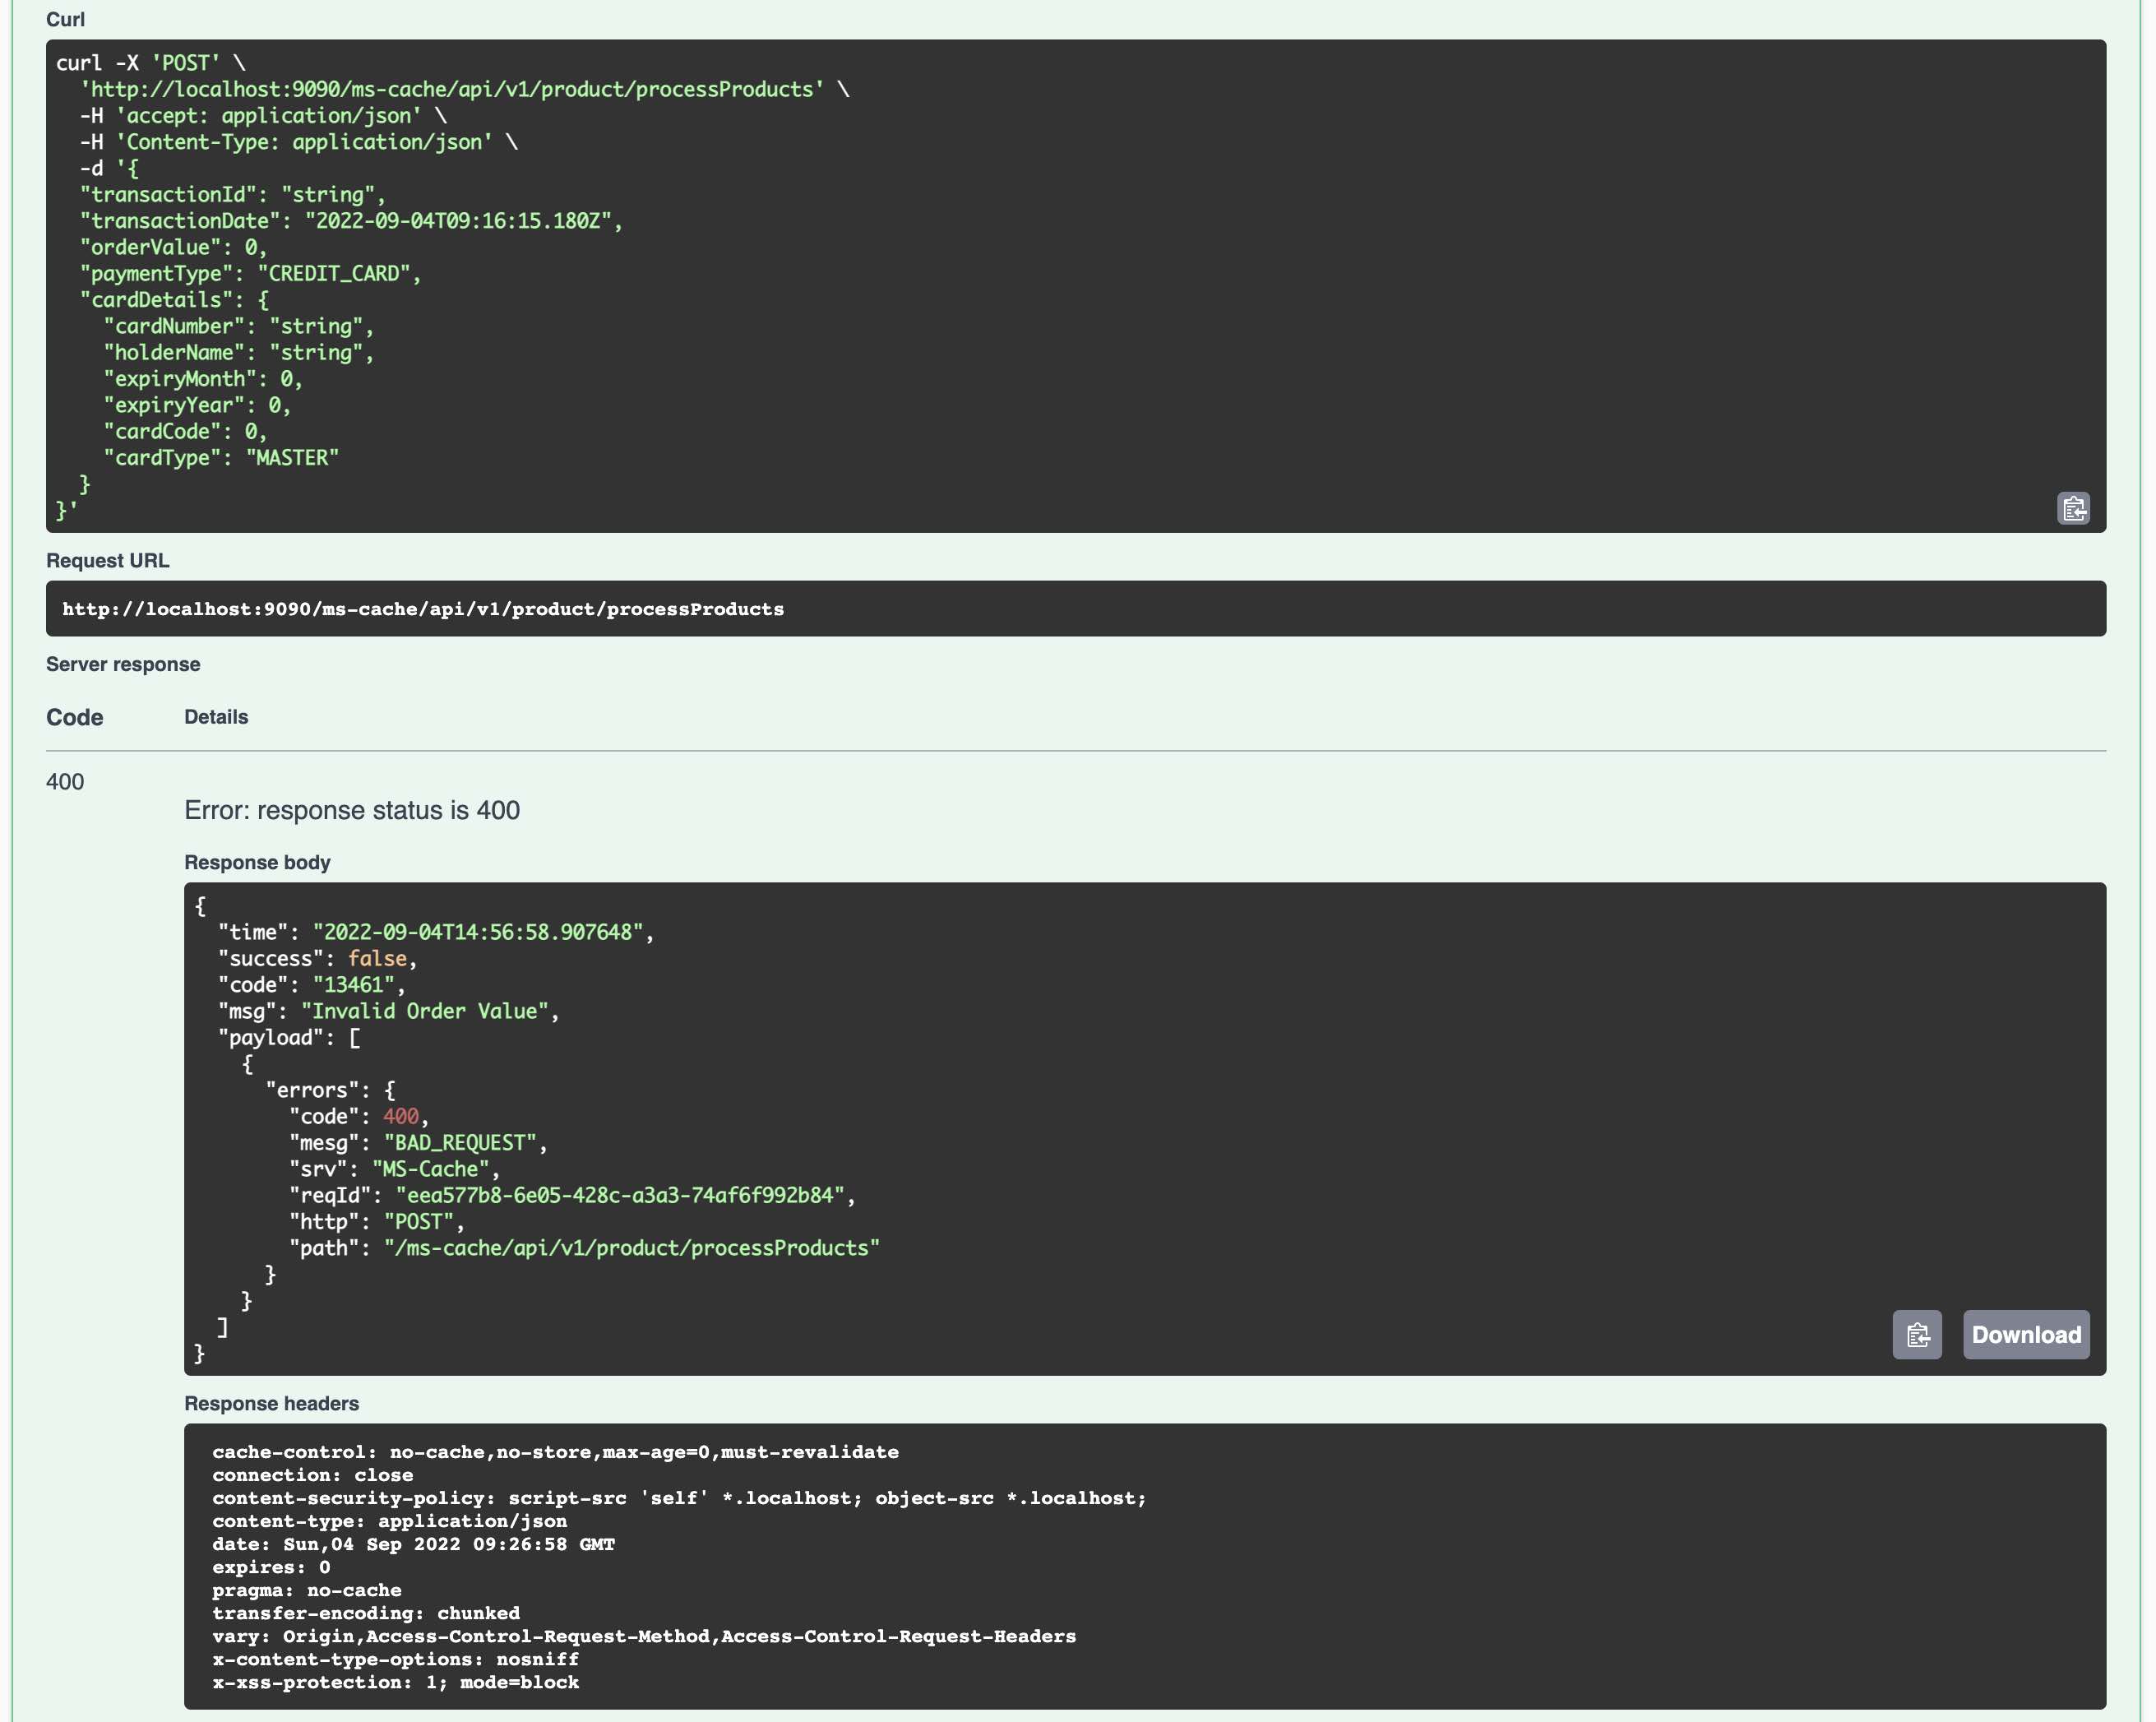Click the Code column header
Screen dimensions: 2156x1722
click(74, 717)
